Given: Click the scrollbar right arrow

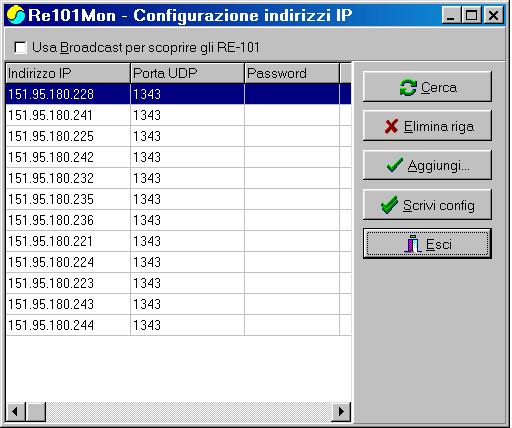Looking at the screenshot, I should pos(341,412).
